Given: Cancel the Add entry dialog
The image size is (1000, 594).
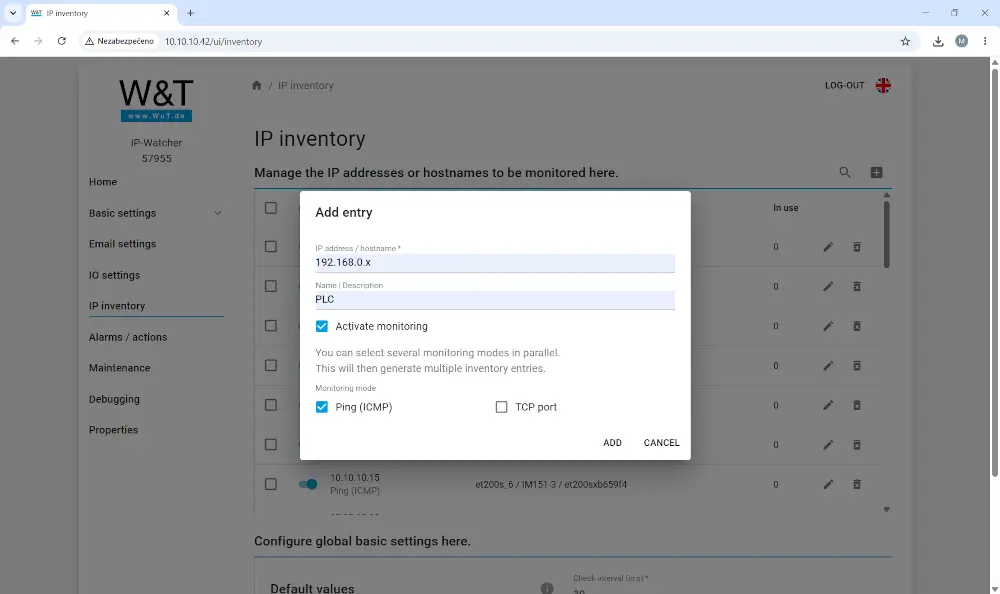Looking at the screenshot, I should [x=661, y=443].
